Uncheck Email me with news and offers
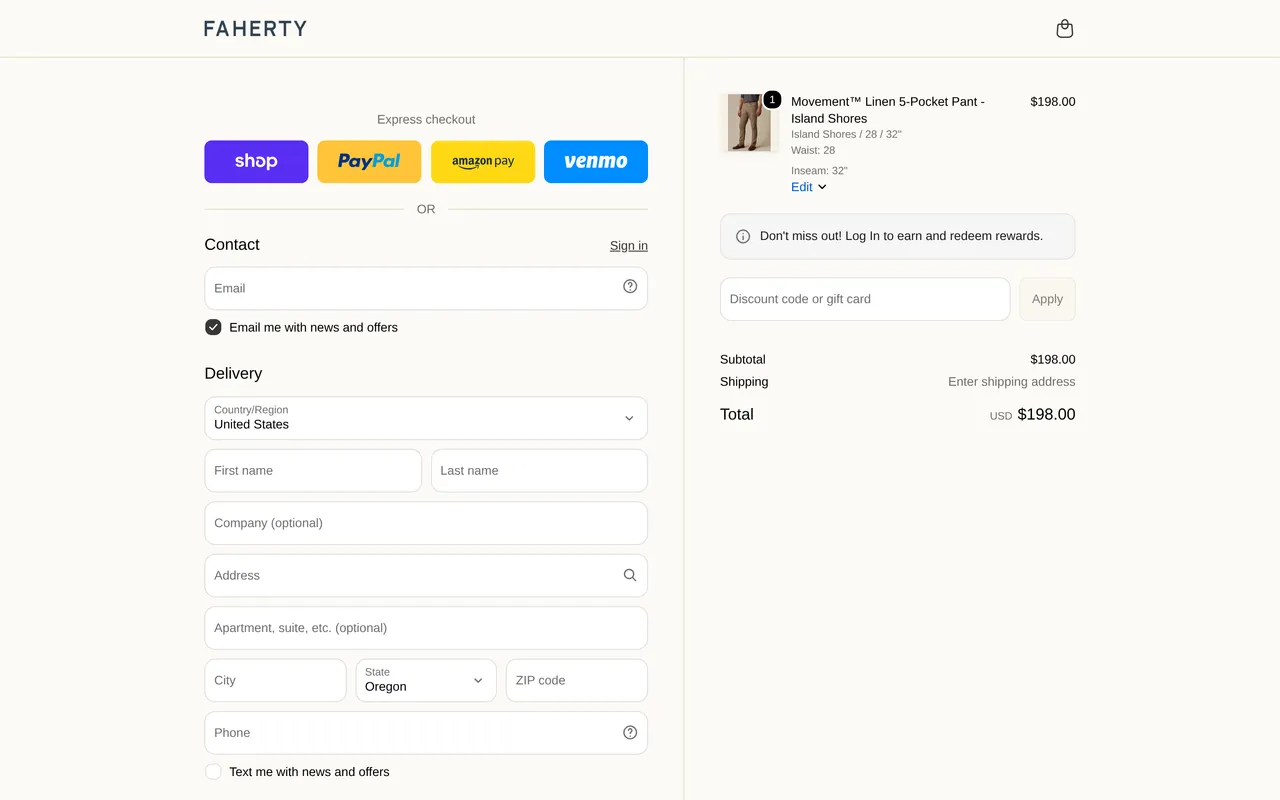 coord(213,327)
